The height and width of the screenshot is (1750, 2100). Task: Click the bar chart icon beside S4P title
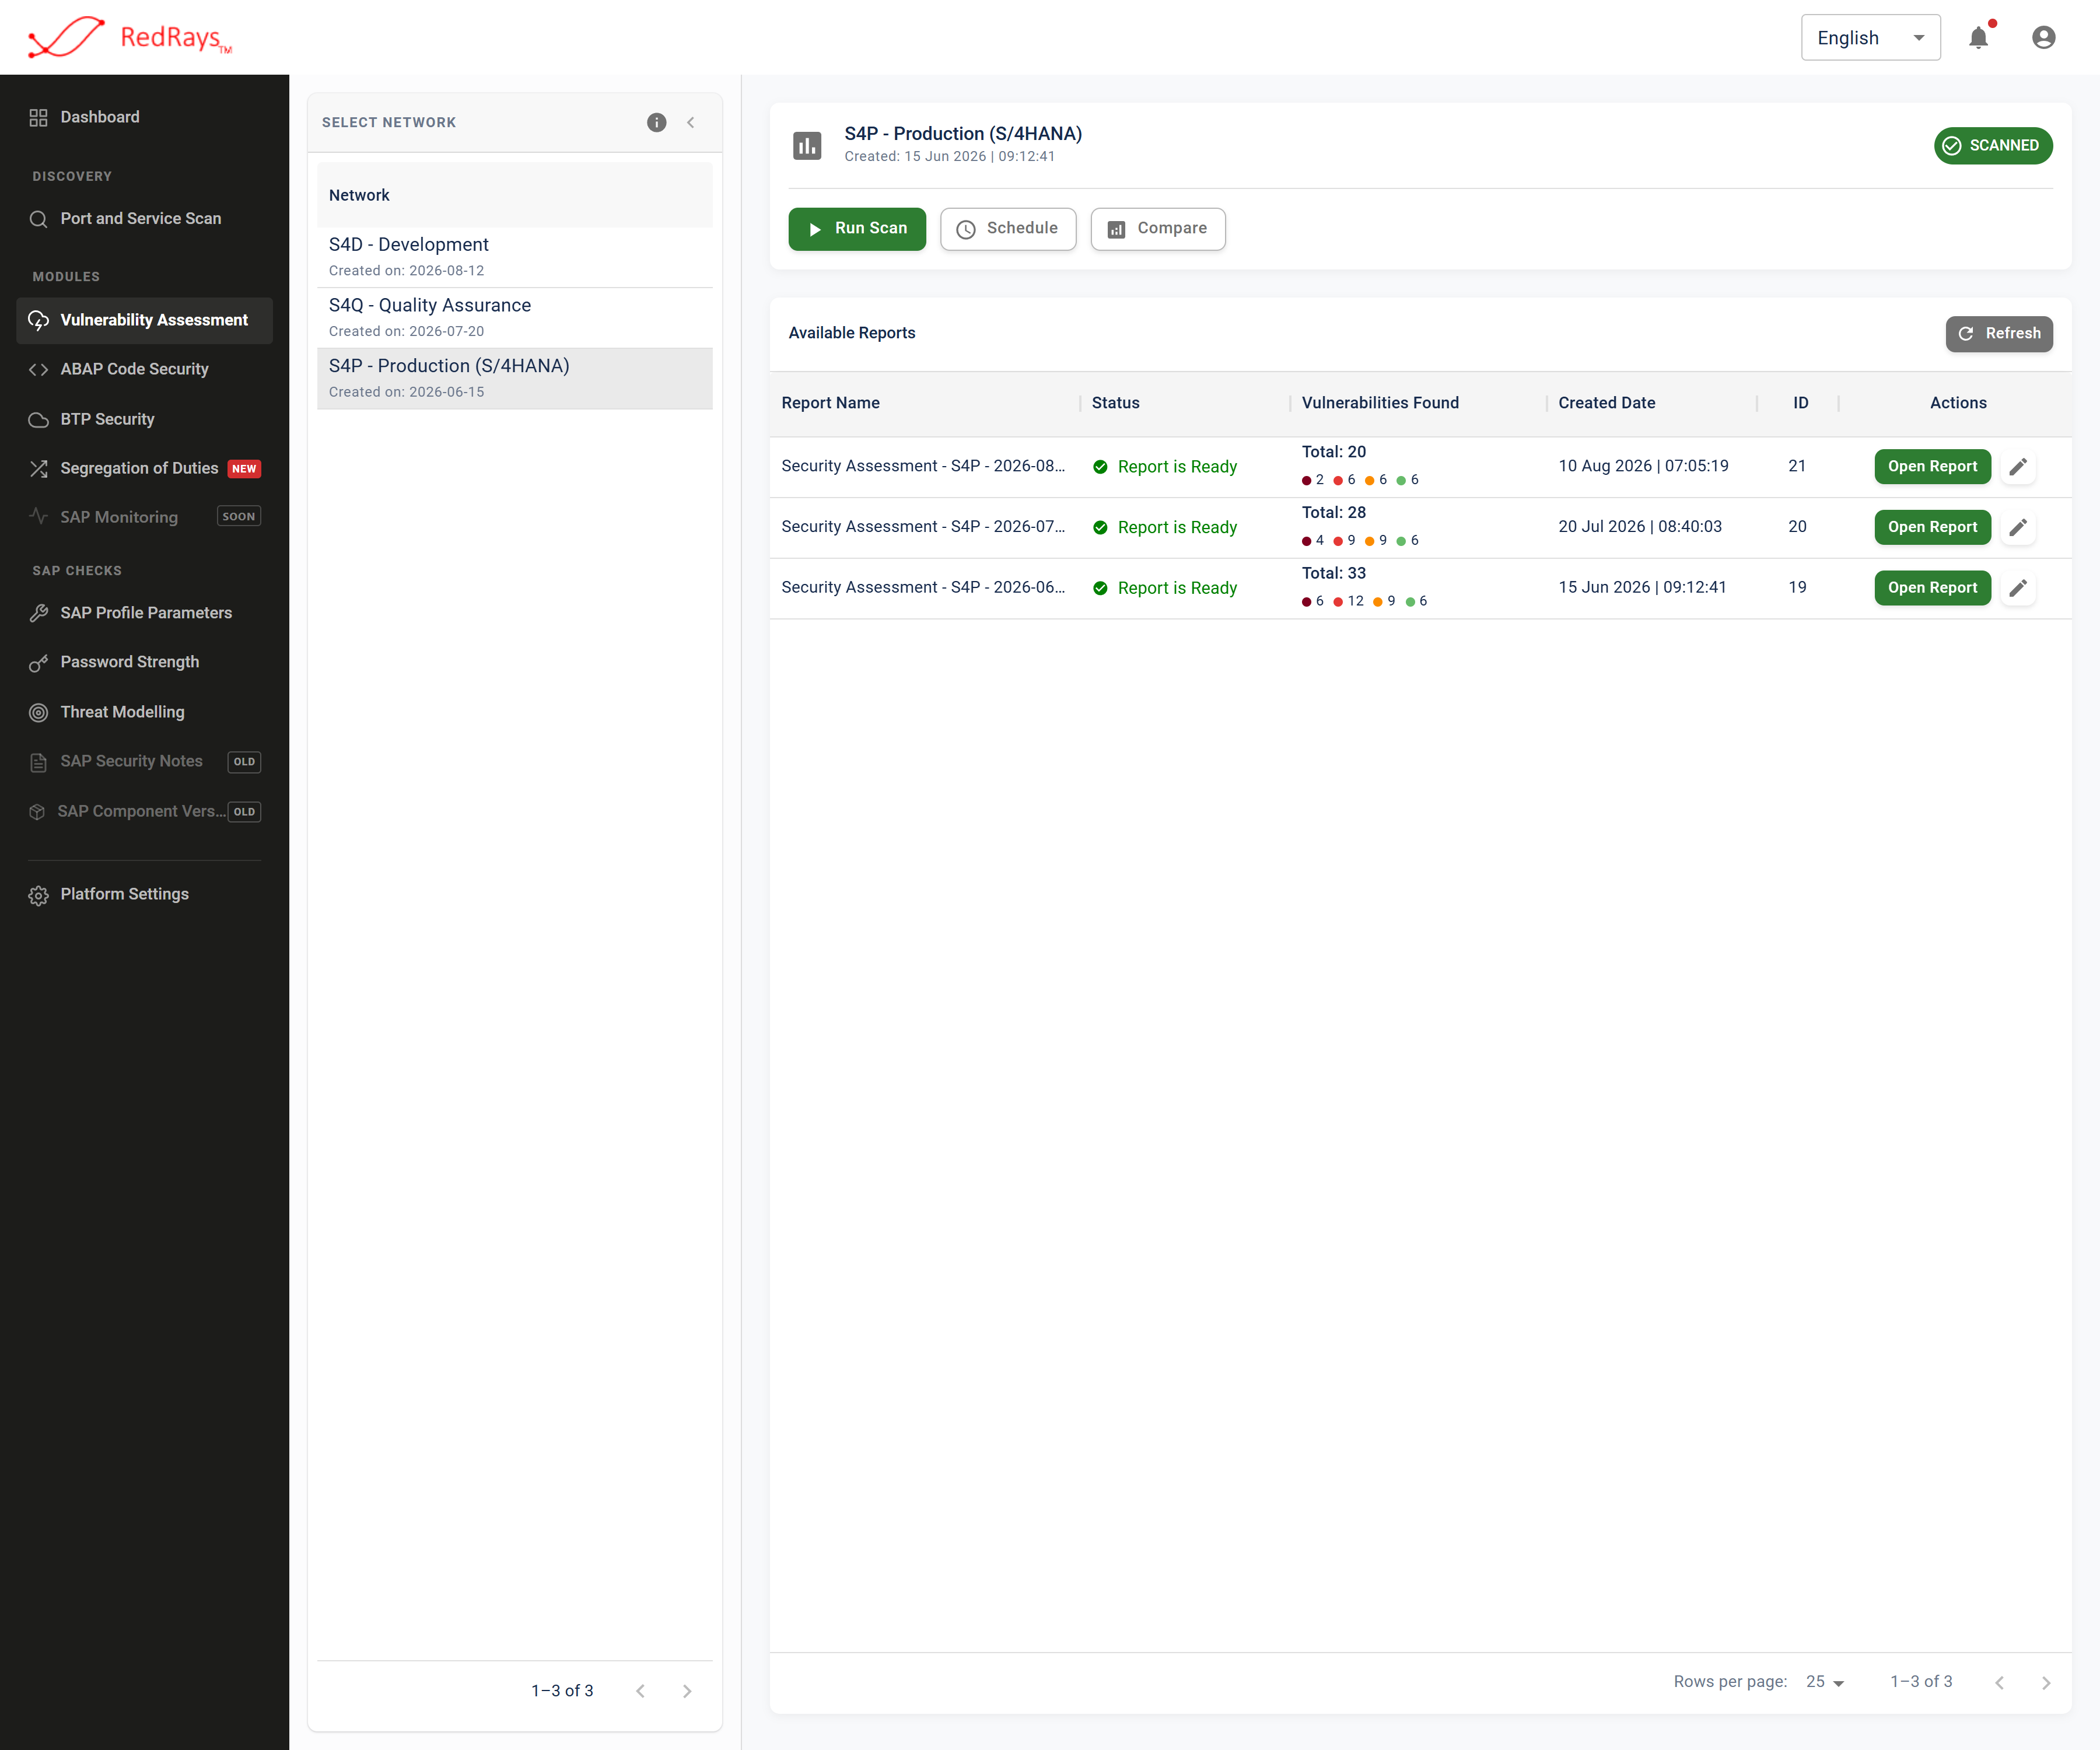click(x=807, y=145)
